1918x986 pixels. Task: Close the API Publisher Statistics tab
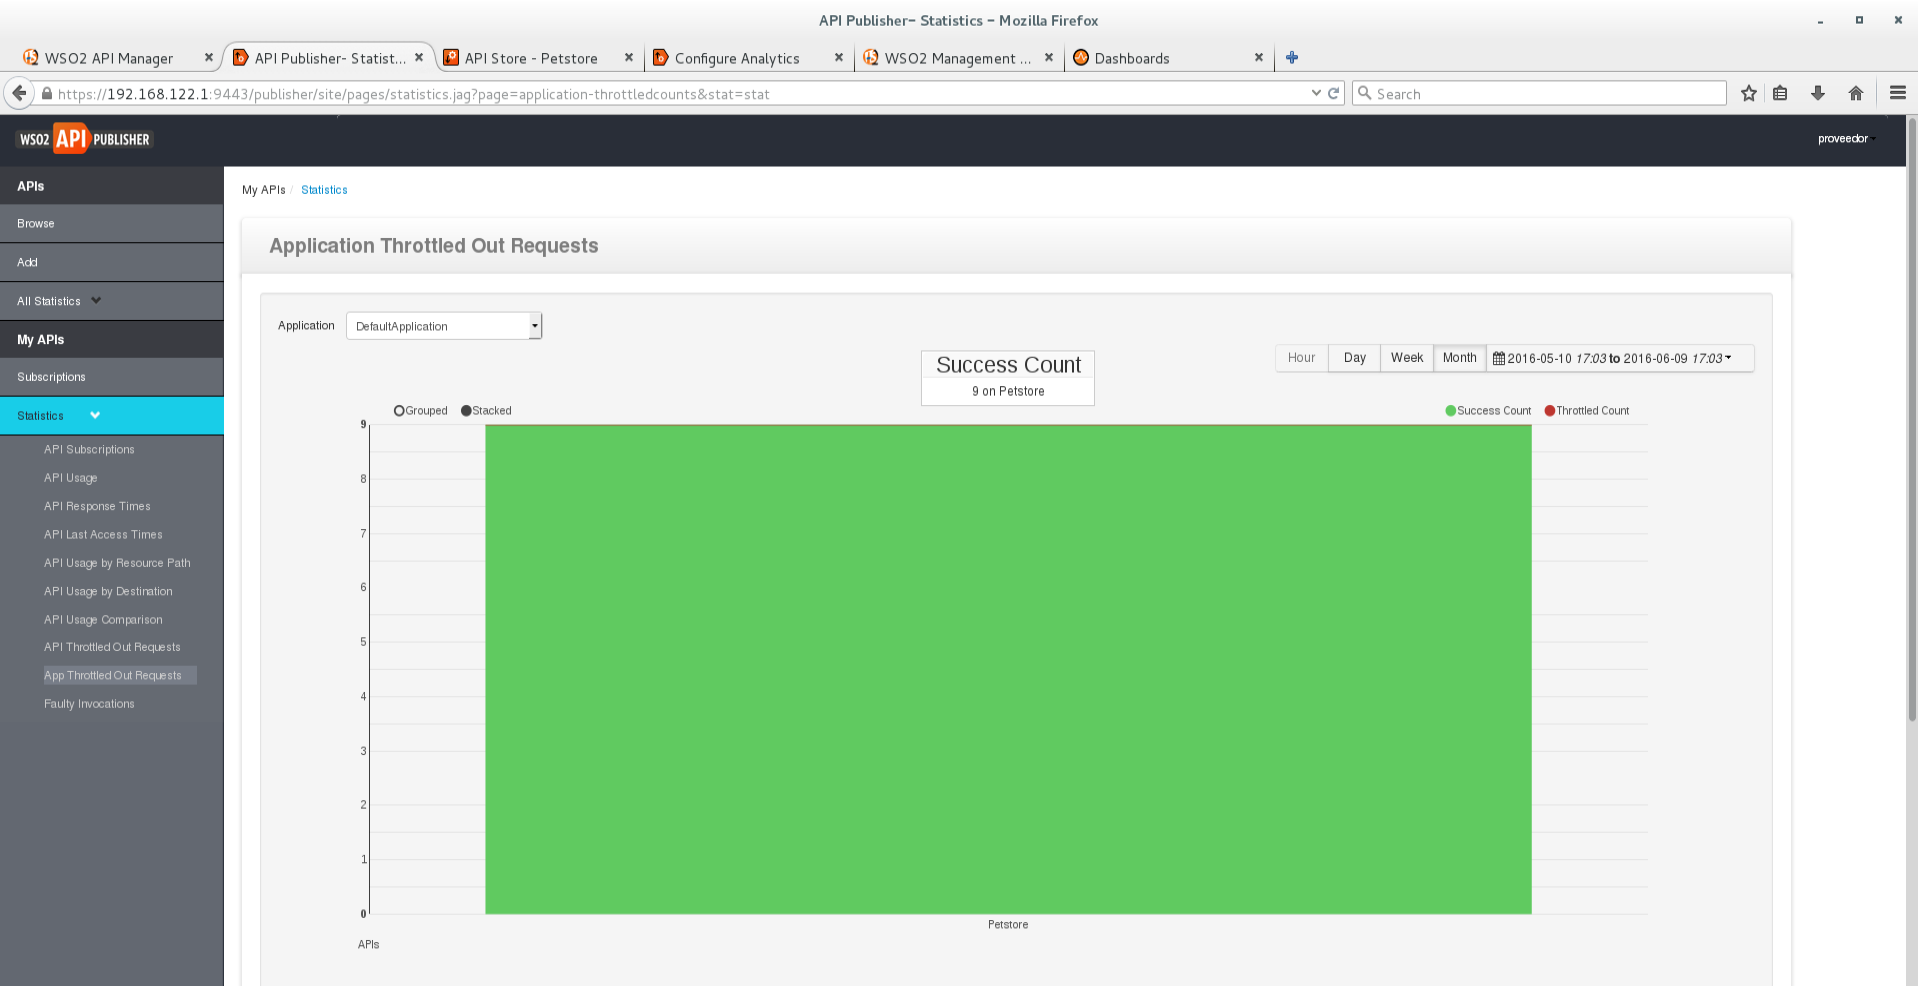tap(419, 58)
